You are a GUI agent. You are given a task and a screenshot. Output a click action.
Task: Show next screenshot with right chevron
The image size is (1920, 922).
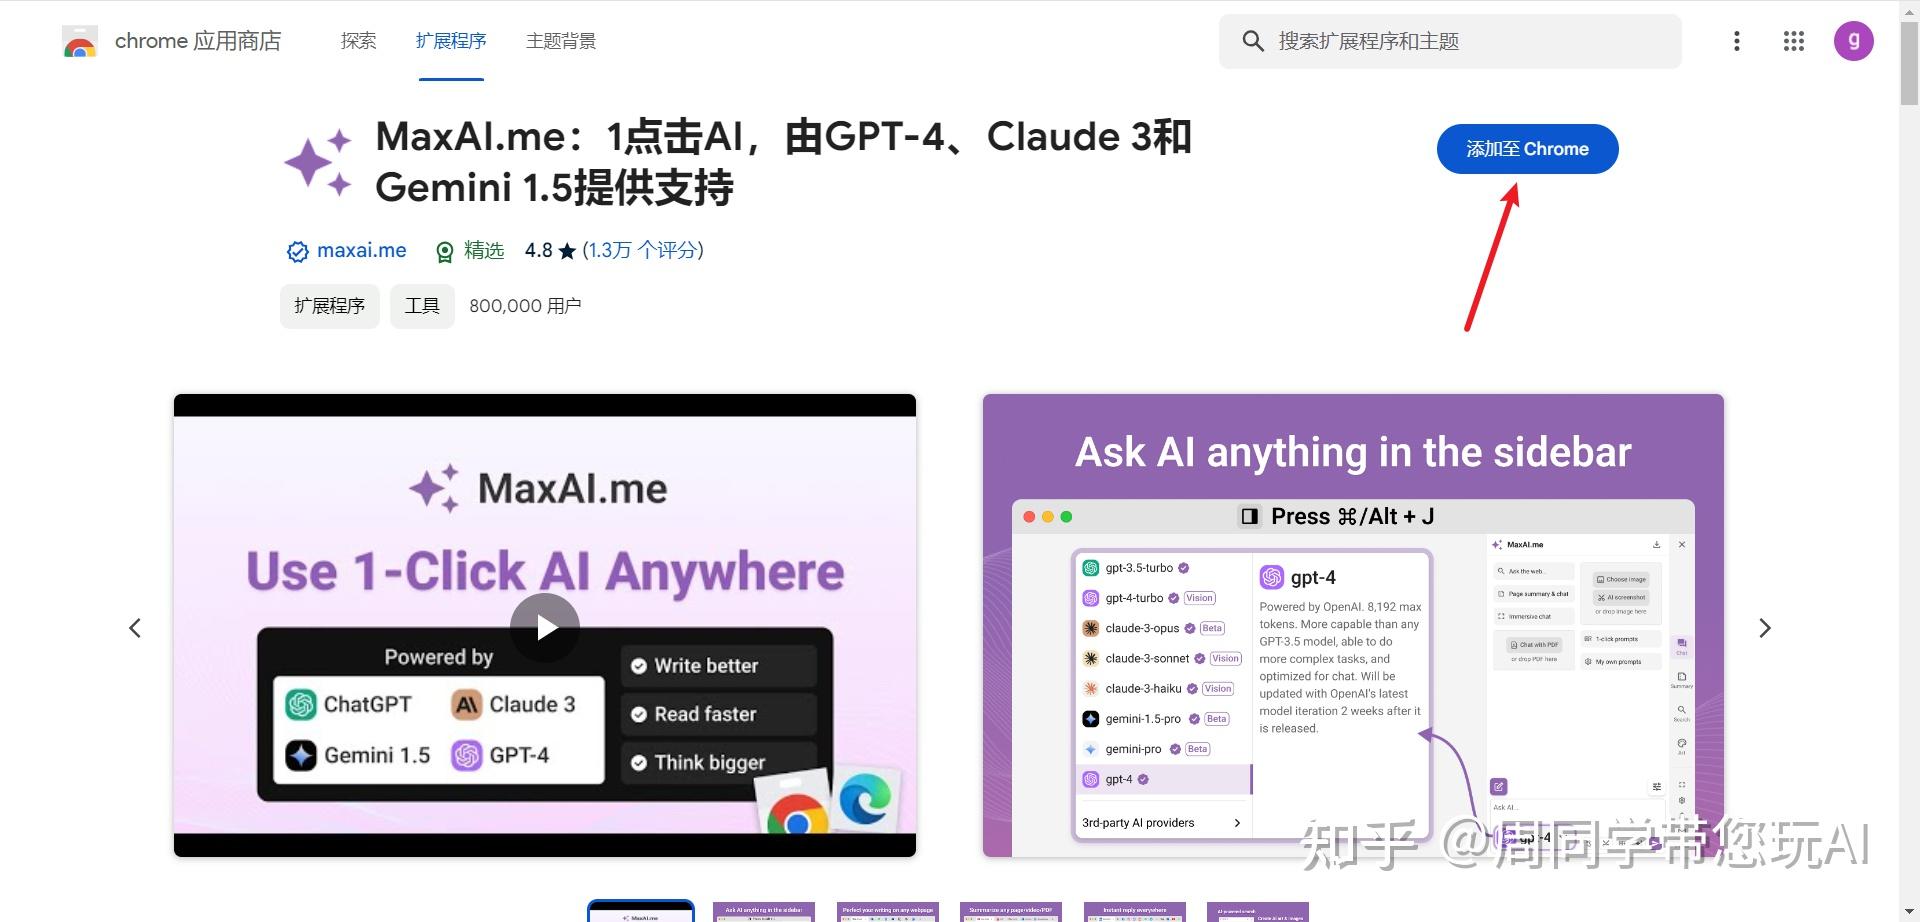click(x=1765, y=627)
